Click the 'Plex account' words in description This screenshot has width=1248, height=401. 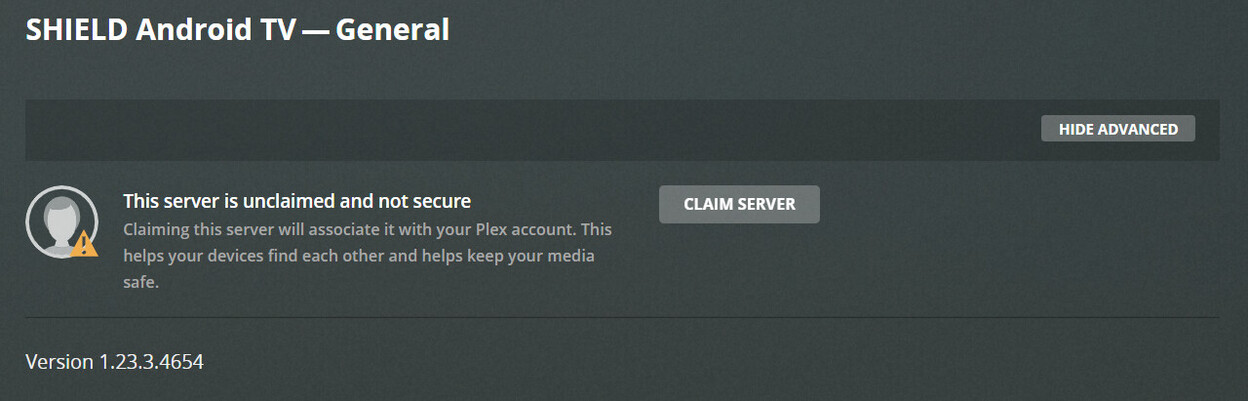coord(526,229)
